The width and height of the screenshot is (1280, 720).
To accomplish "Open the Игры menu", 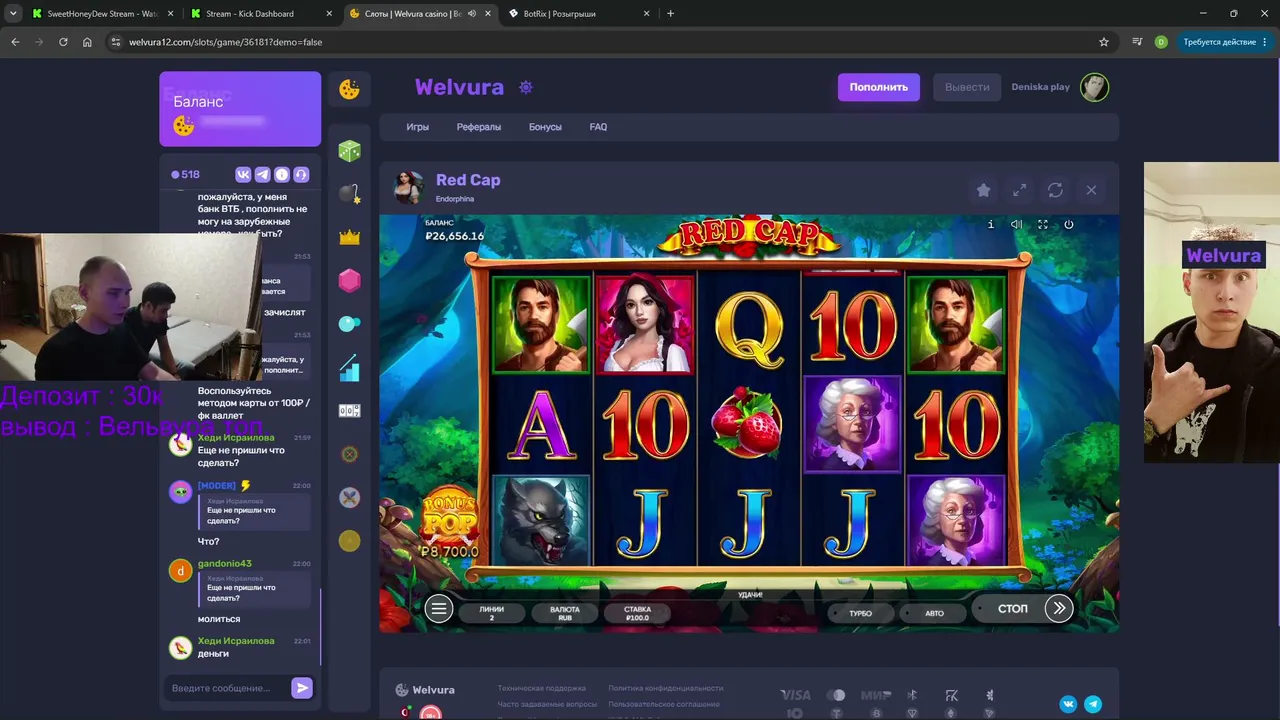I will point(418,127).
